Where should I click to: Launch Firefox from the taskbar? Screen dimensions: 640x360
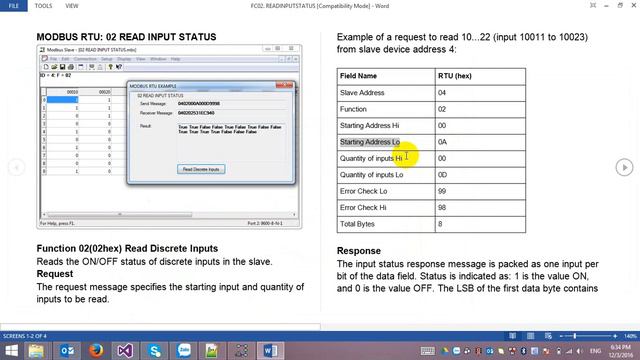coord(96,351)
